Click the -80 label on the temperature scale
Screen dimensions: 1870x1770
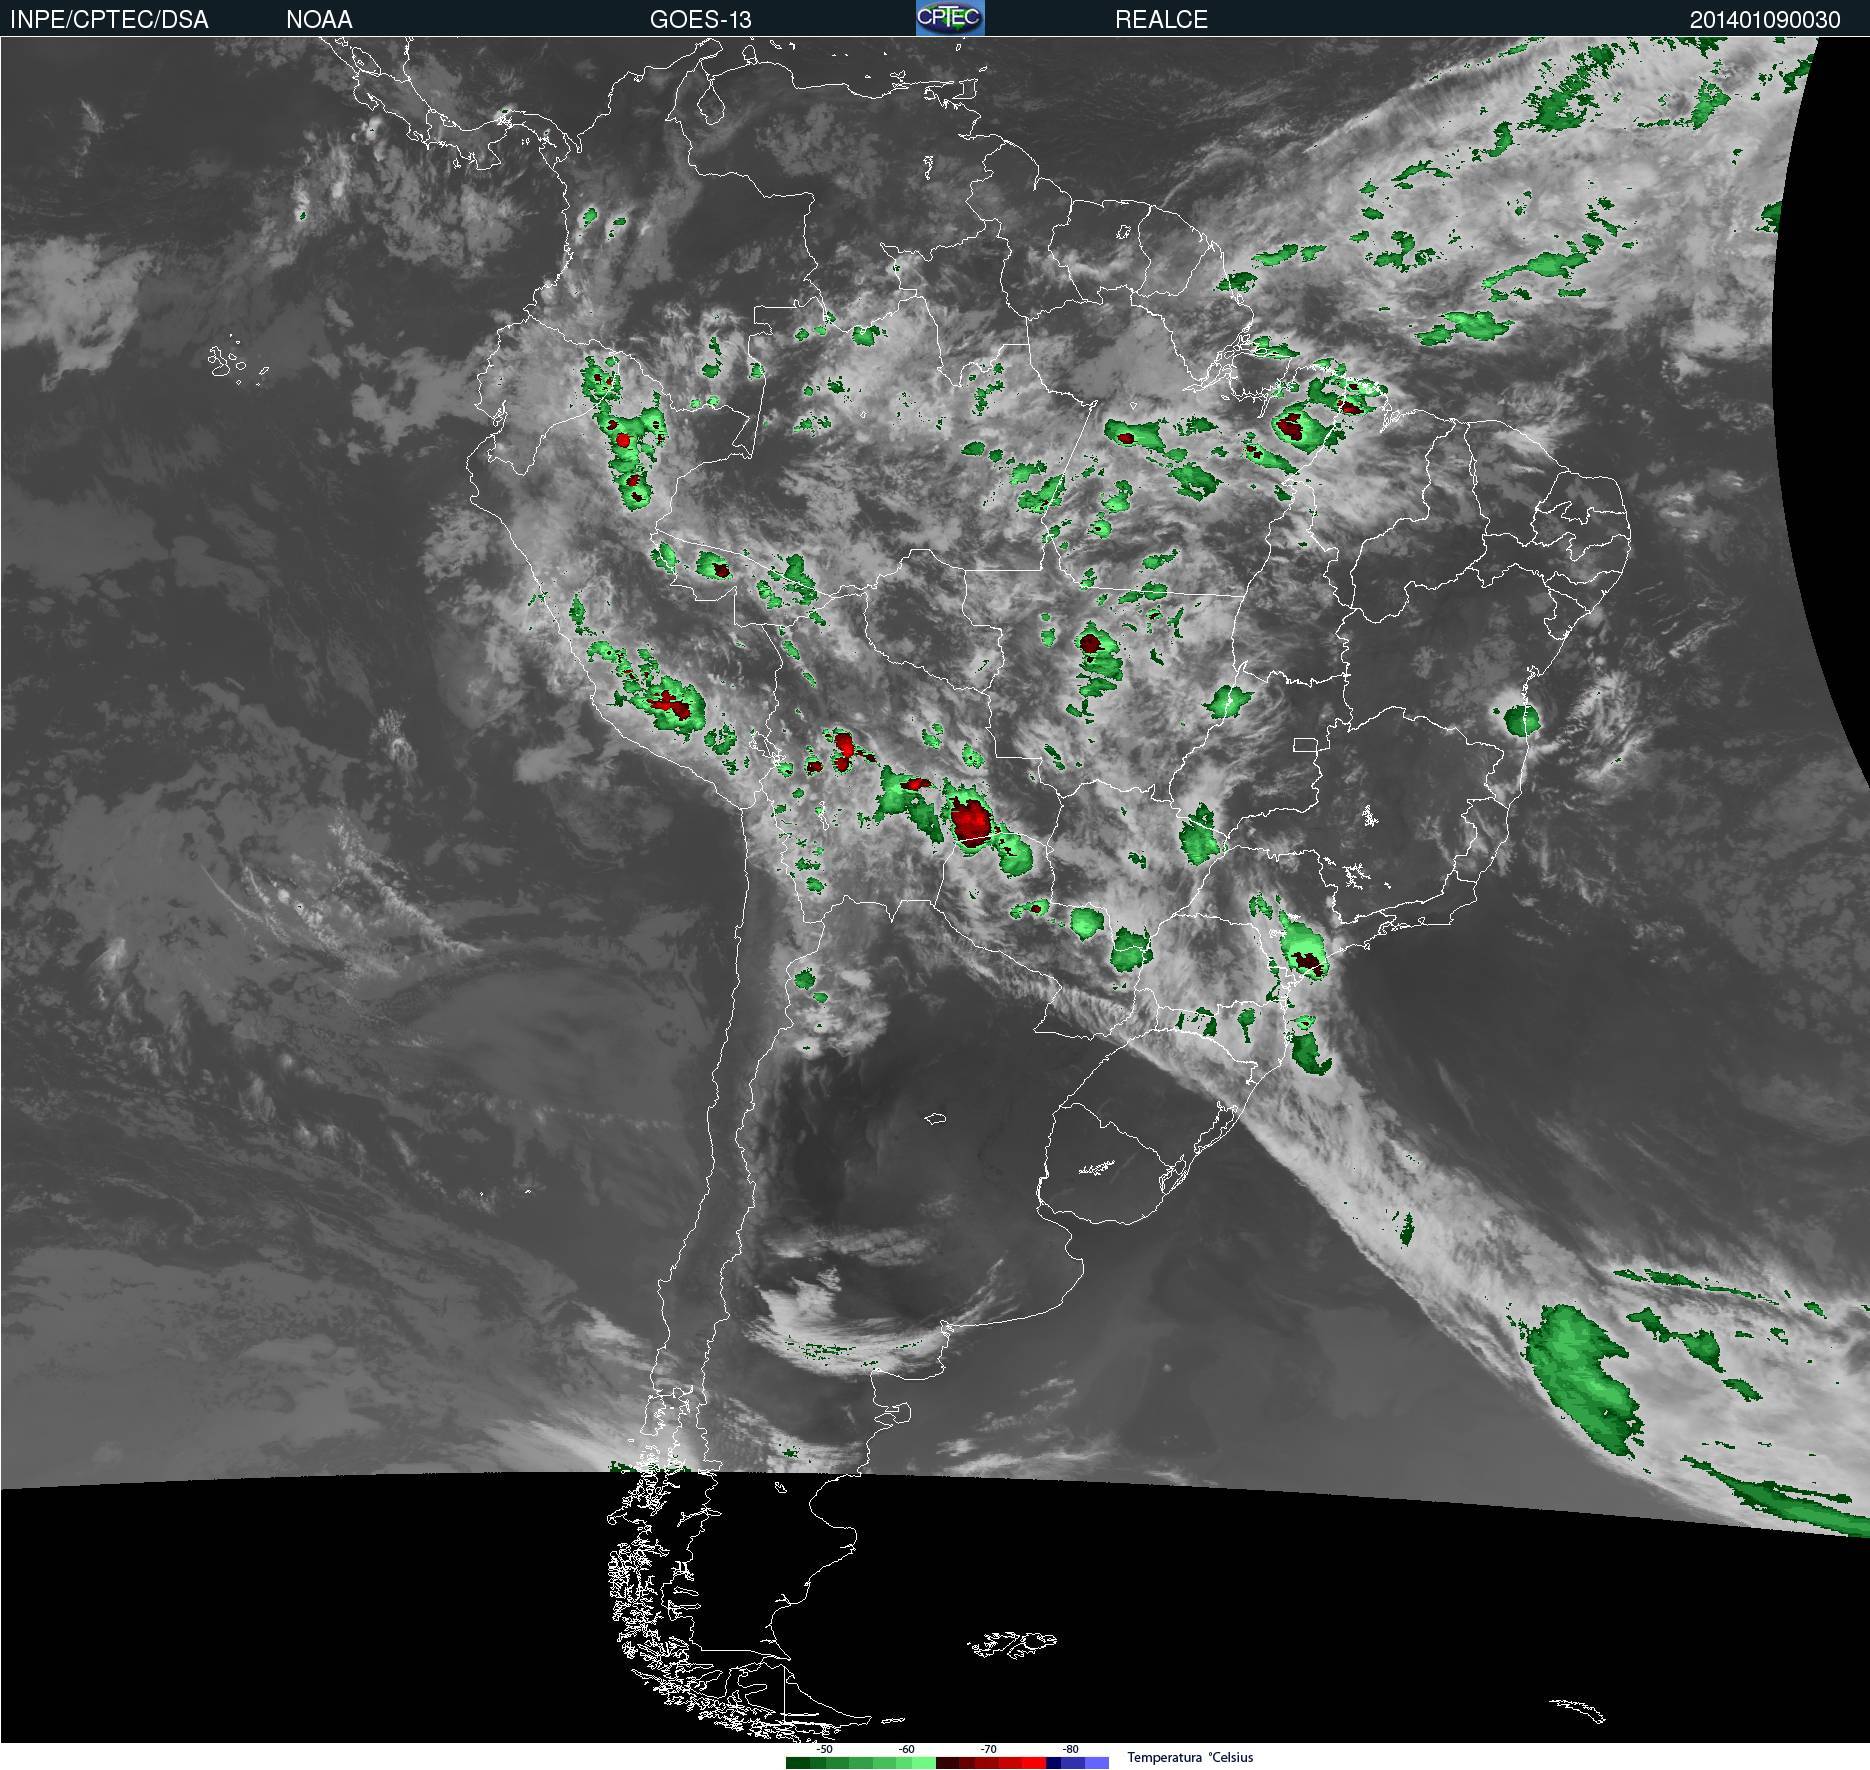(1070, 1749)
